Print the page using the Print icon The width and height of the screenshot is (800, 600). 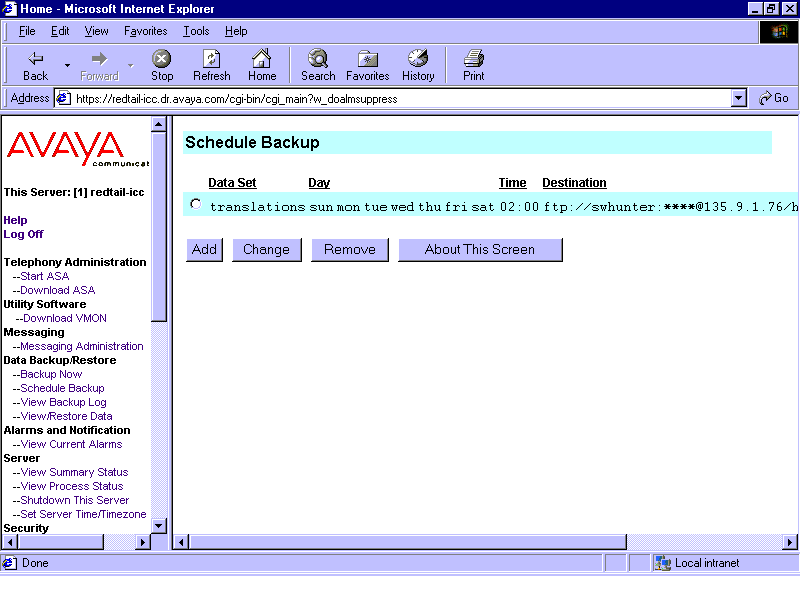coord(473,59)
